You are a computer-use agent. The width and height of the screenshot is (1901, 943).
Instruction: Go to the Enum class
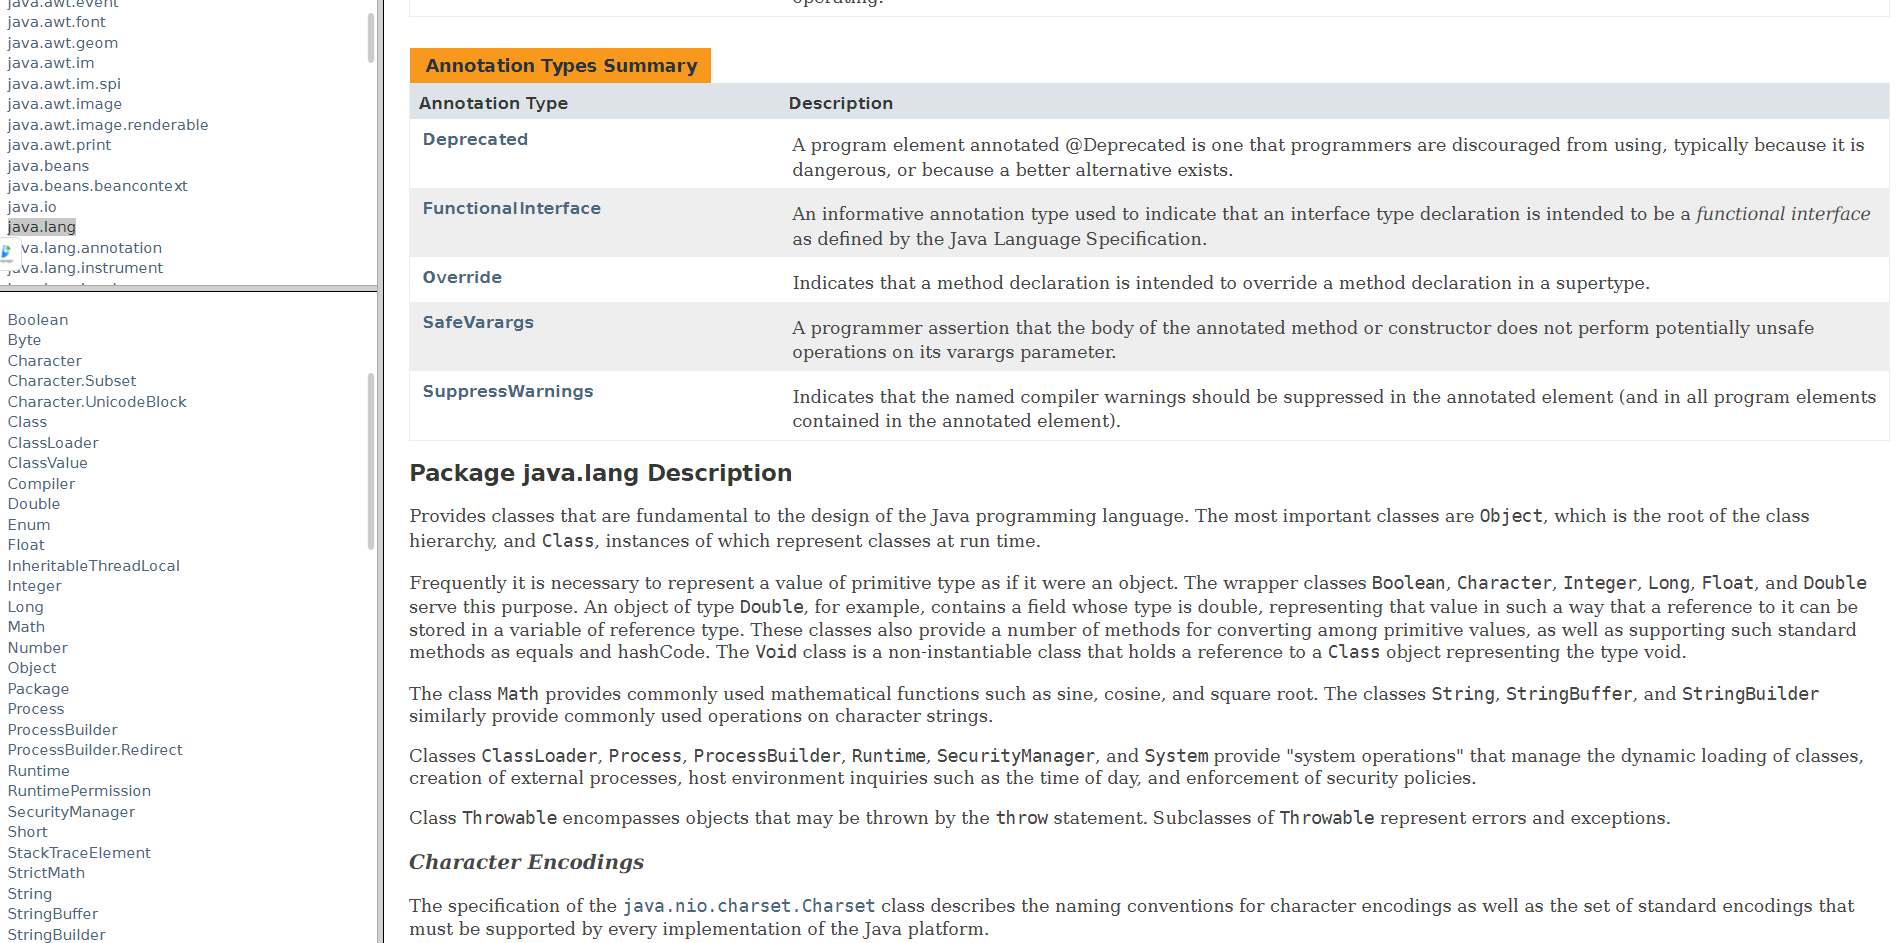point(29,525)
